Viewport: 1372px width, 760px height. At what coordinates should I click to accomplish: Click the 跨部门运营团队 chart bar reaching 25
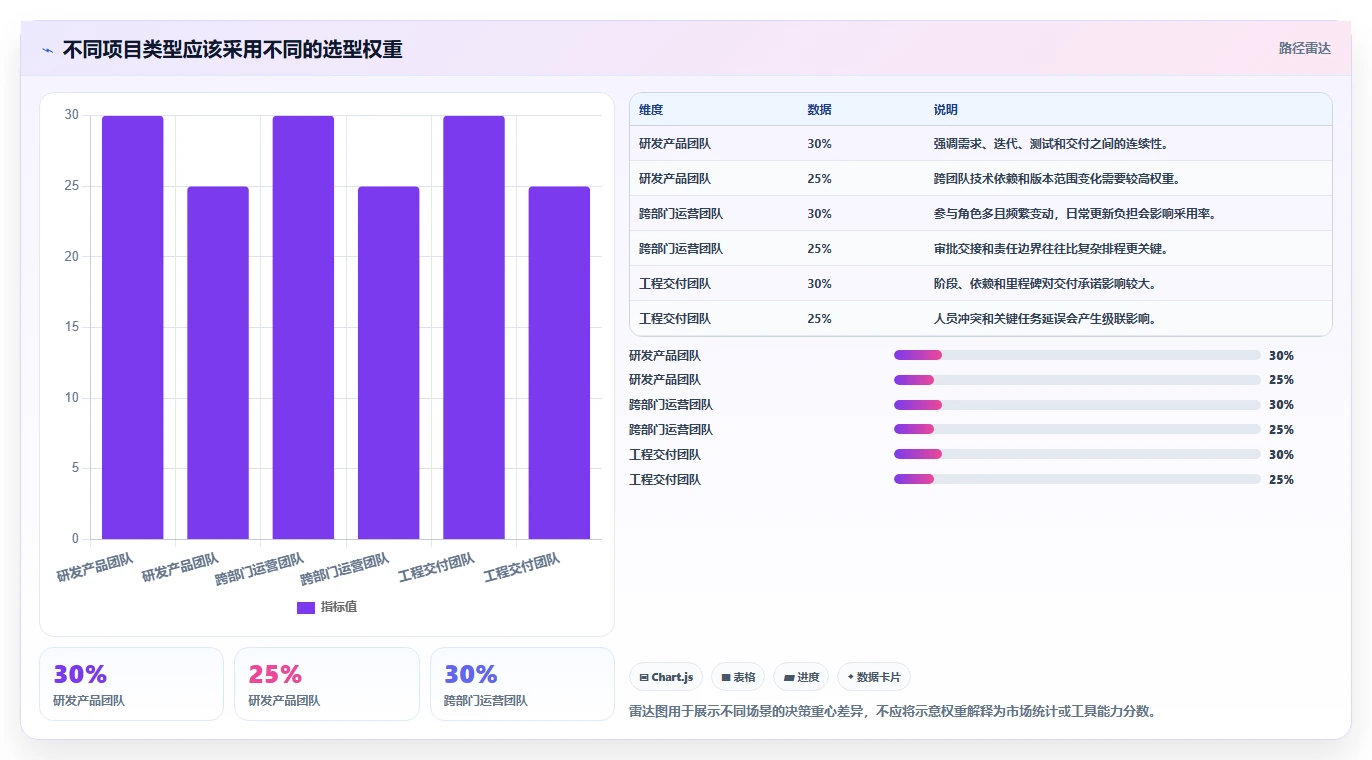coord(389,363)
